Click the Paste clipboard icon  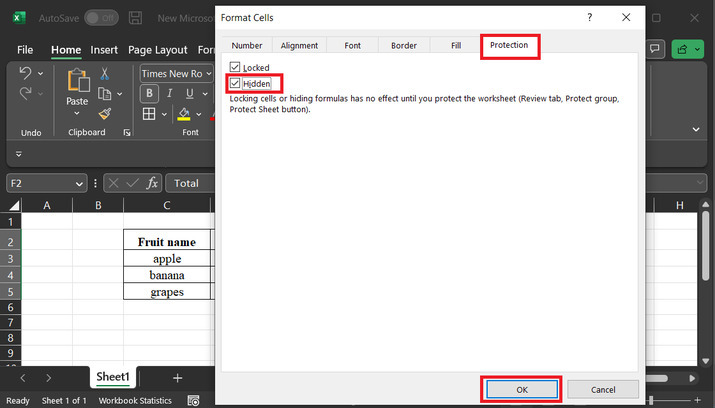(78, 81)
